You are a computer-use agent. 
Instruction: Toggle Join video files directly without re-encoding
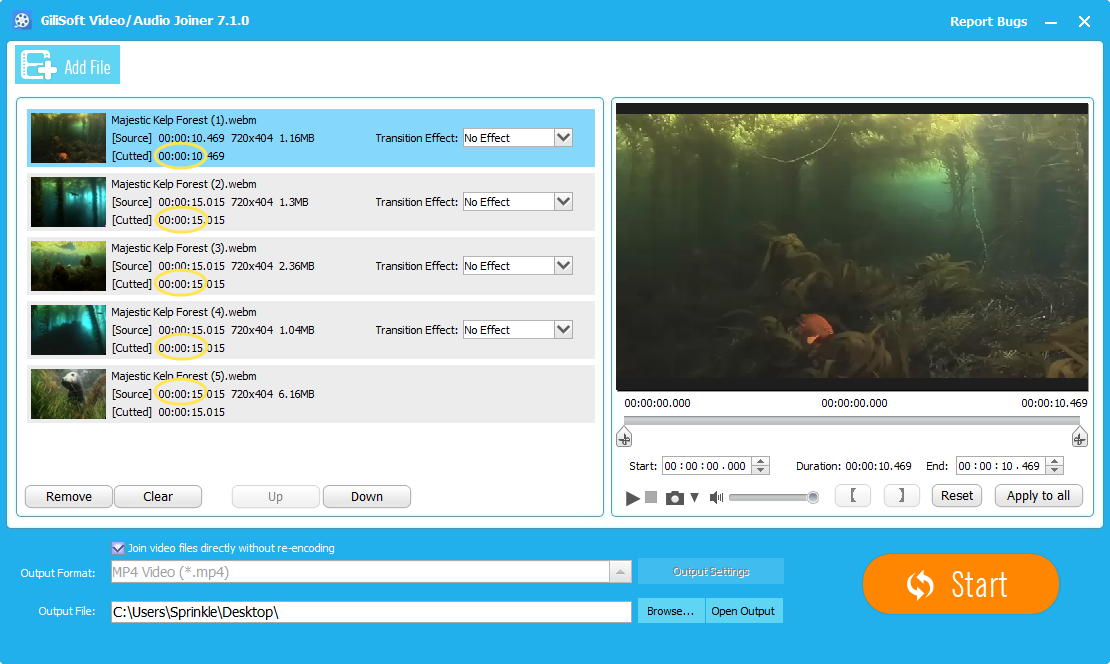click(118, 548)
